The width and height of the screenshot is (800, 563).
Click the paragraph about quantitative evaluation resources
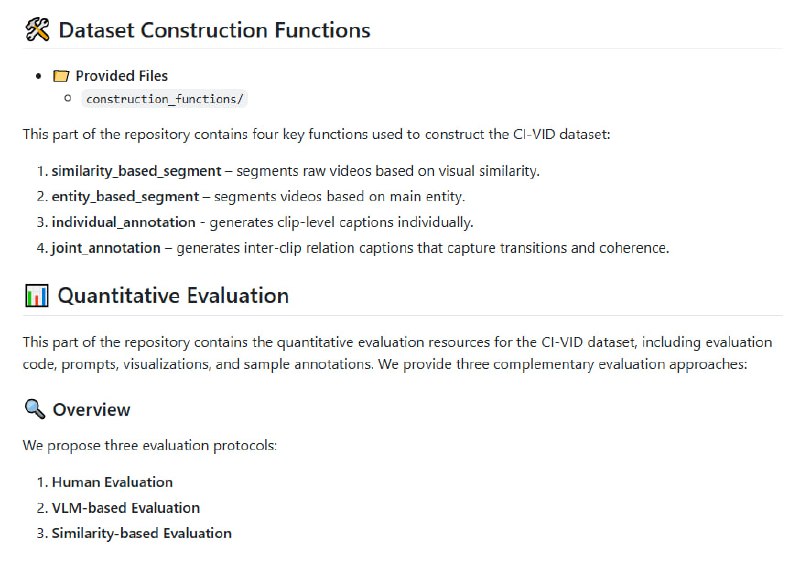pyautogui.click(x=397, y=353)
